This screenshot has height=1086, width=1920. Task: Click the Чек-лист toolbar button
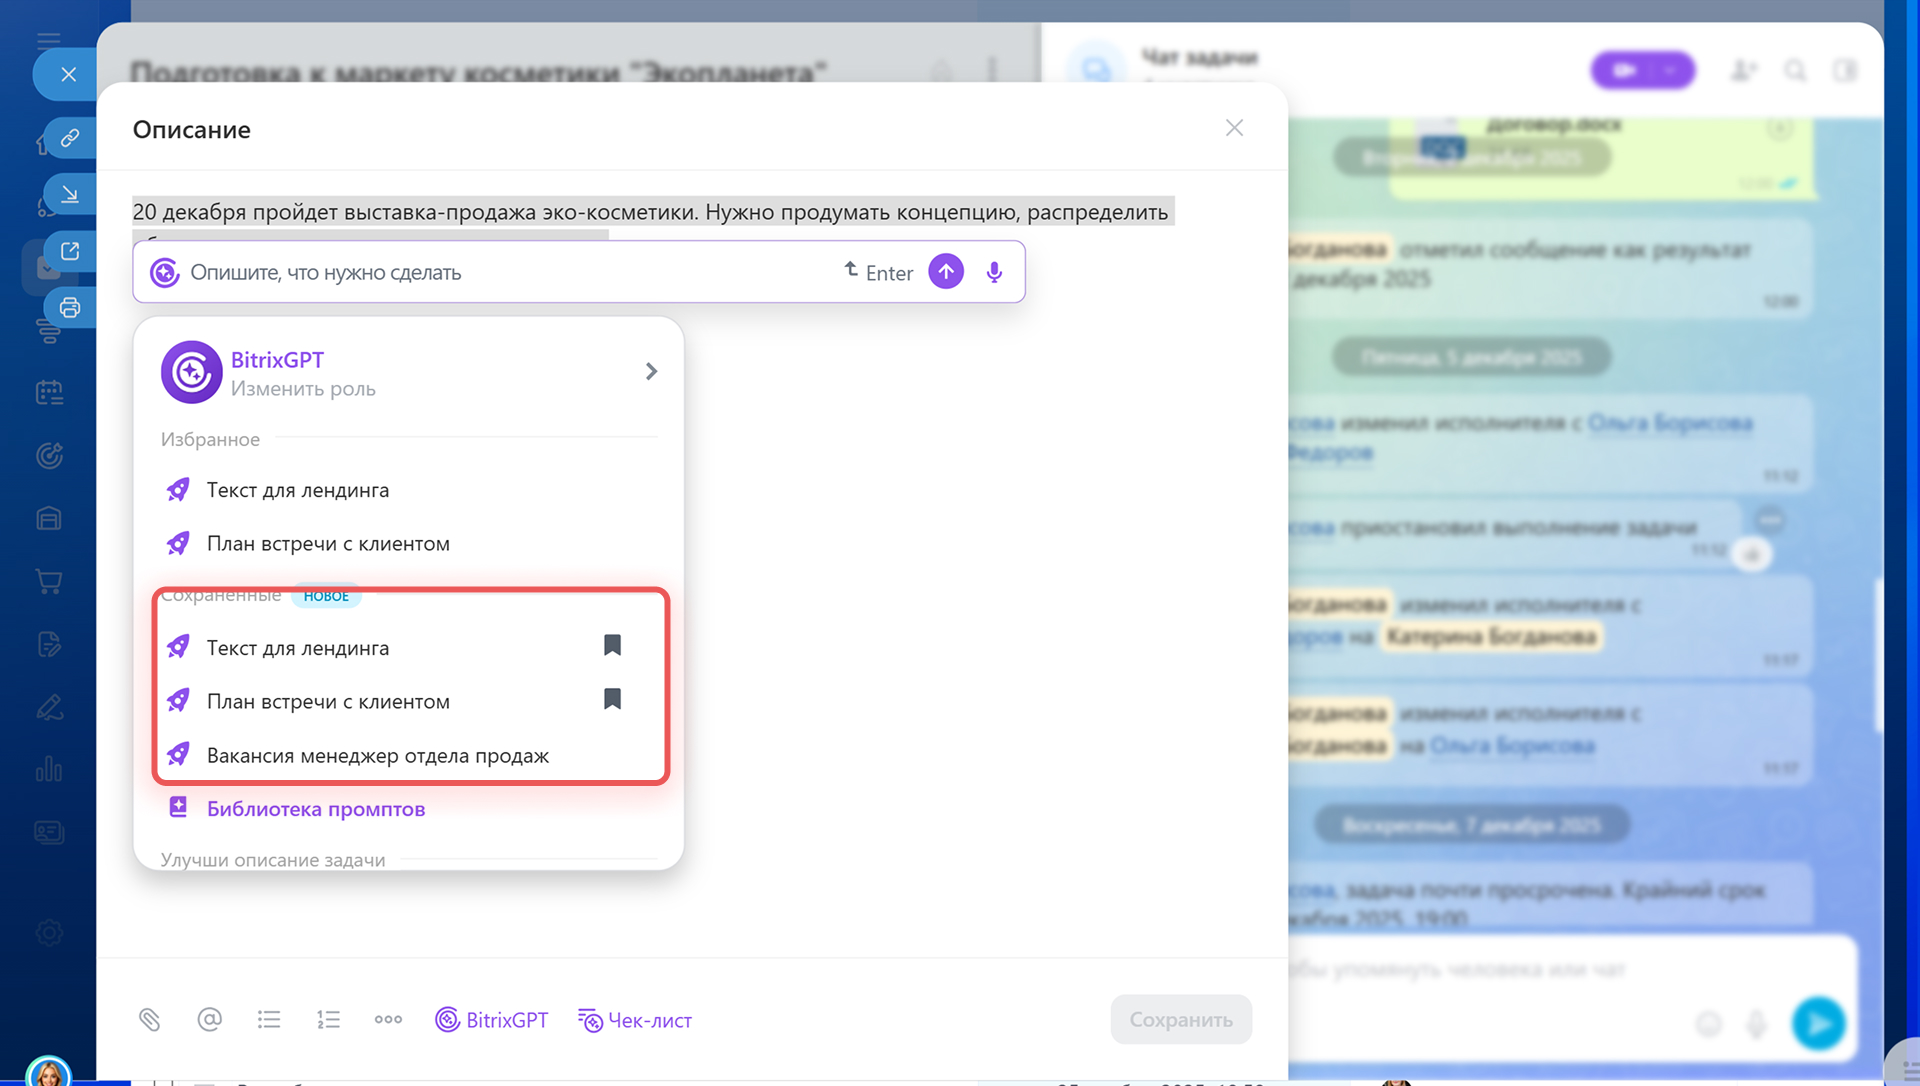(635, 1020)
